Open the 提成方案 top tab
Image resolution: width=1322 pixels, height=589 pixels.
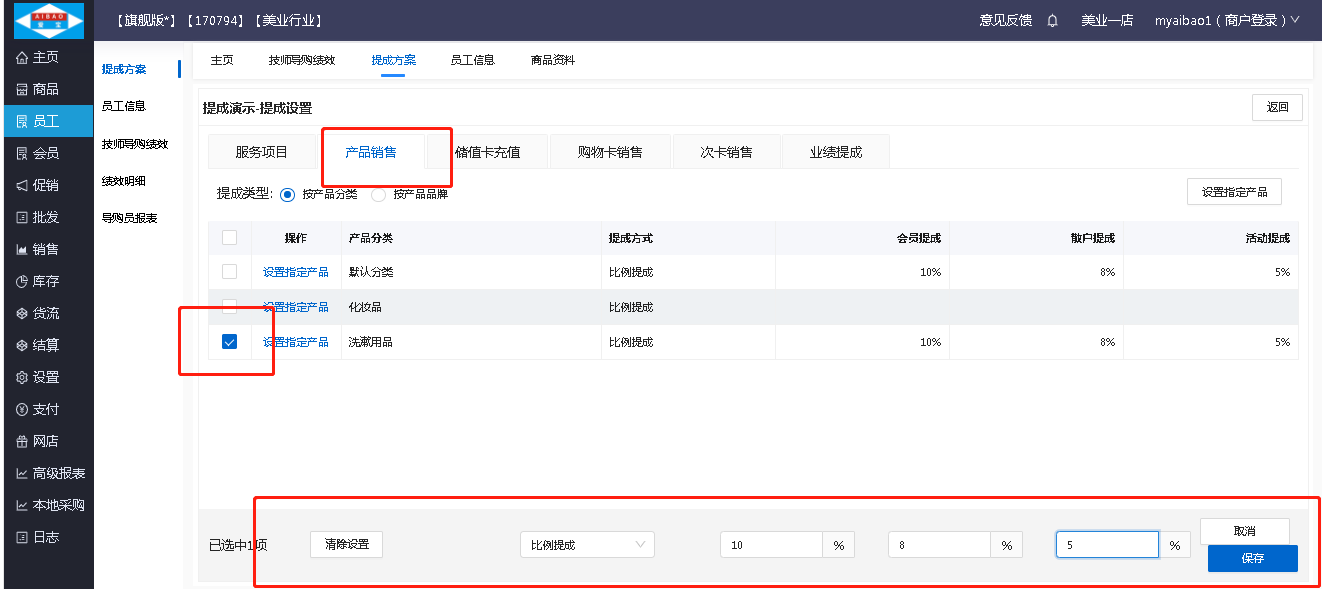click(x=393, y=60)
